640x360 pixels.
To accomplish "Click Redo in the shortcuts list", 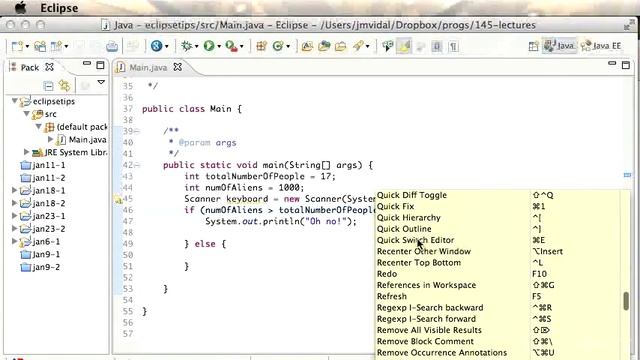I will click(387, 274).
